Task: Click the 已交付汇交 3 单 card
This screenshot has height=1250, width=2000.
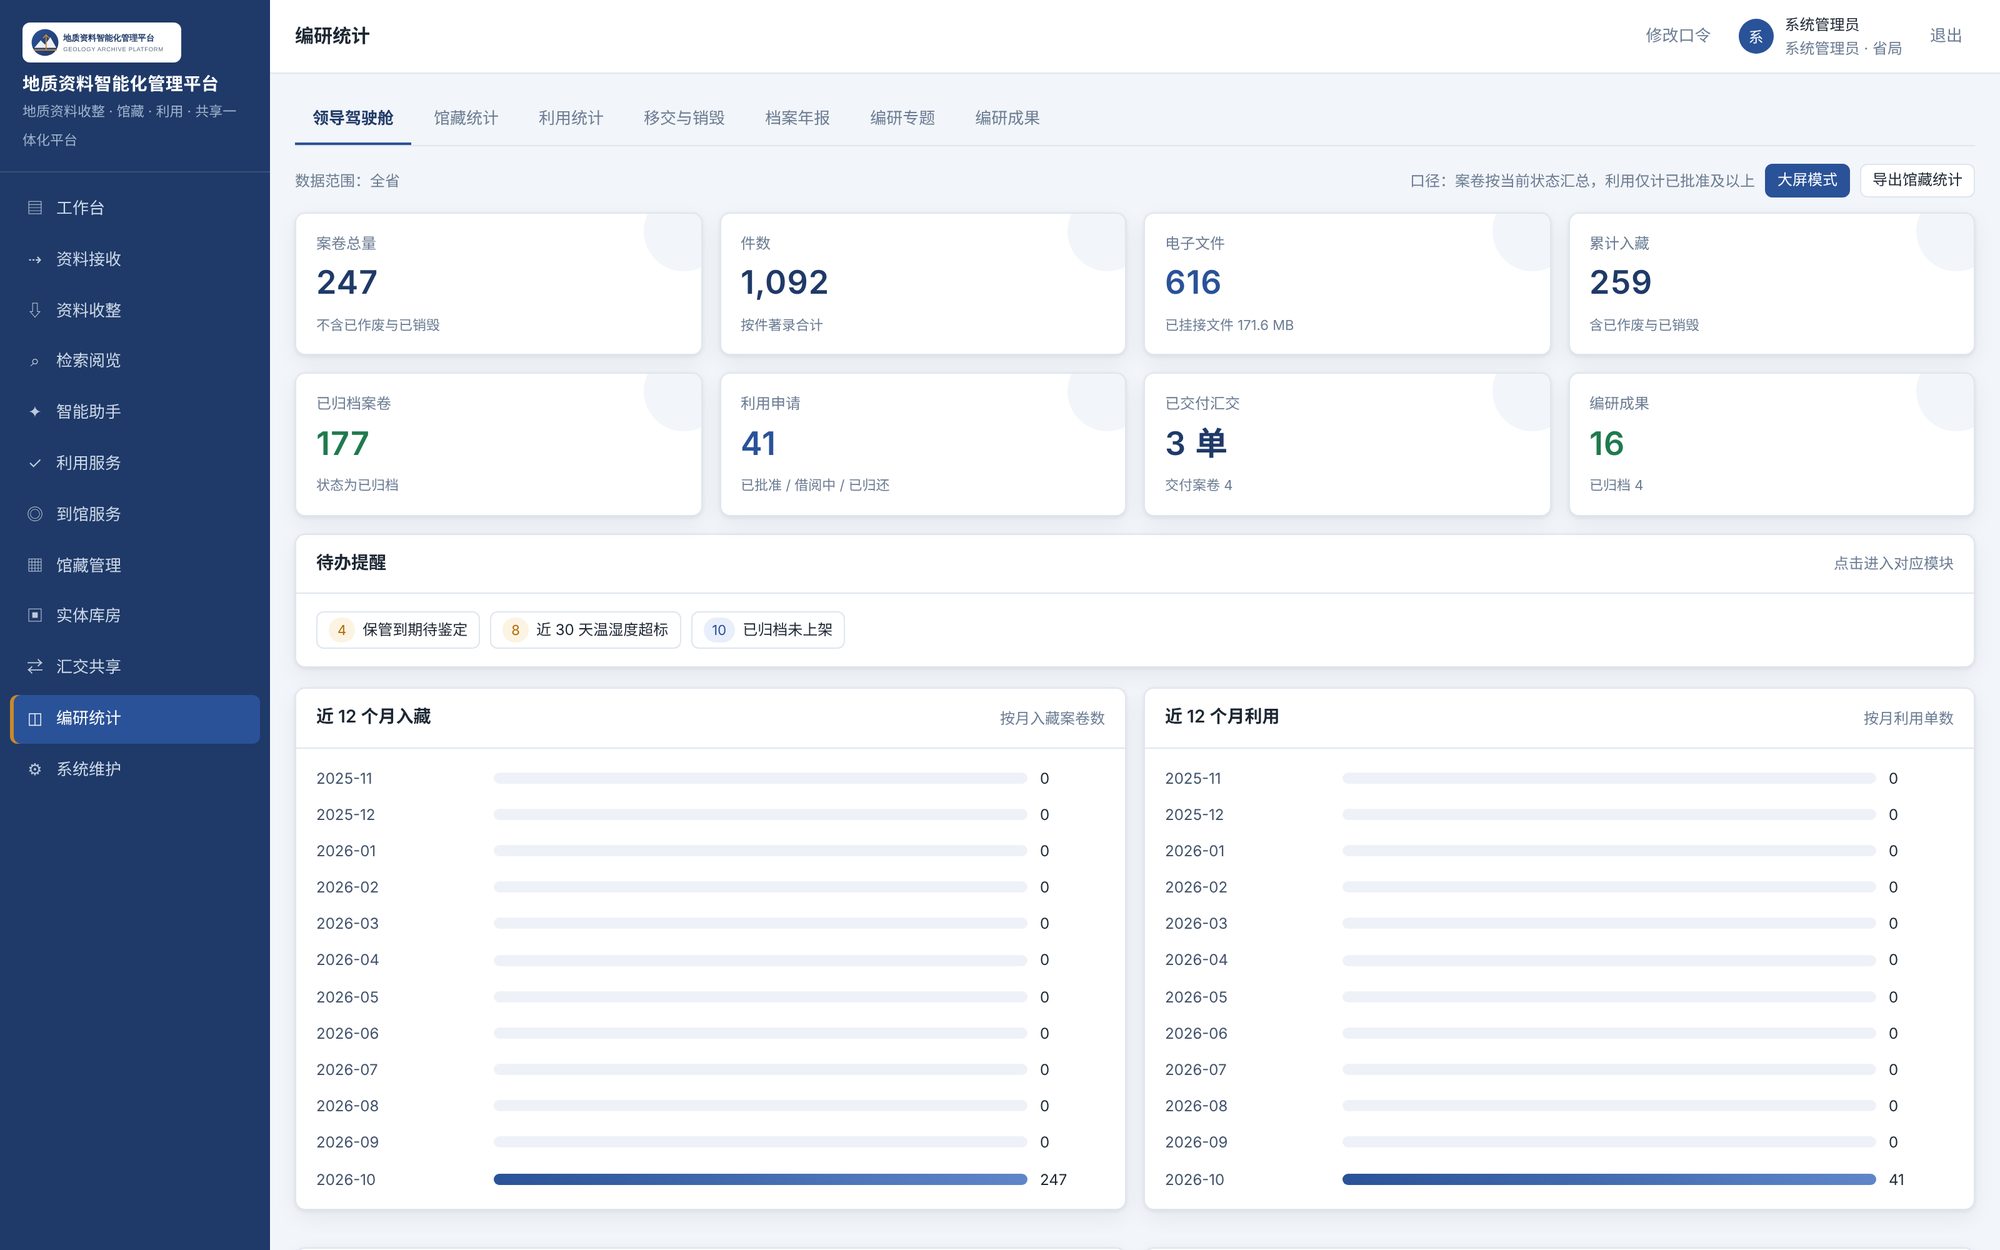Action: click(x=1347, y=444)
